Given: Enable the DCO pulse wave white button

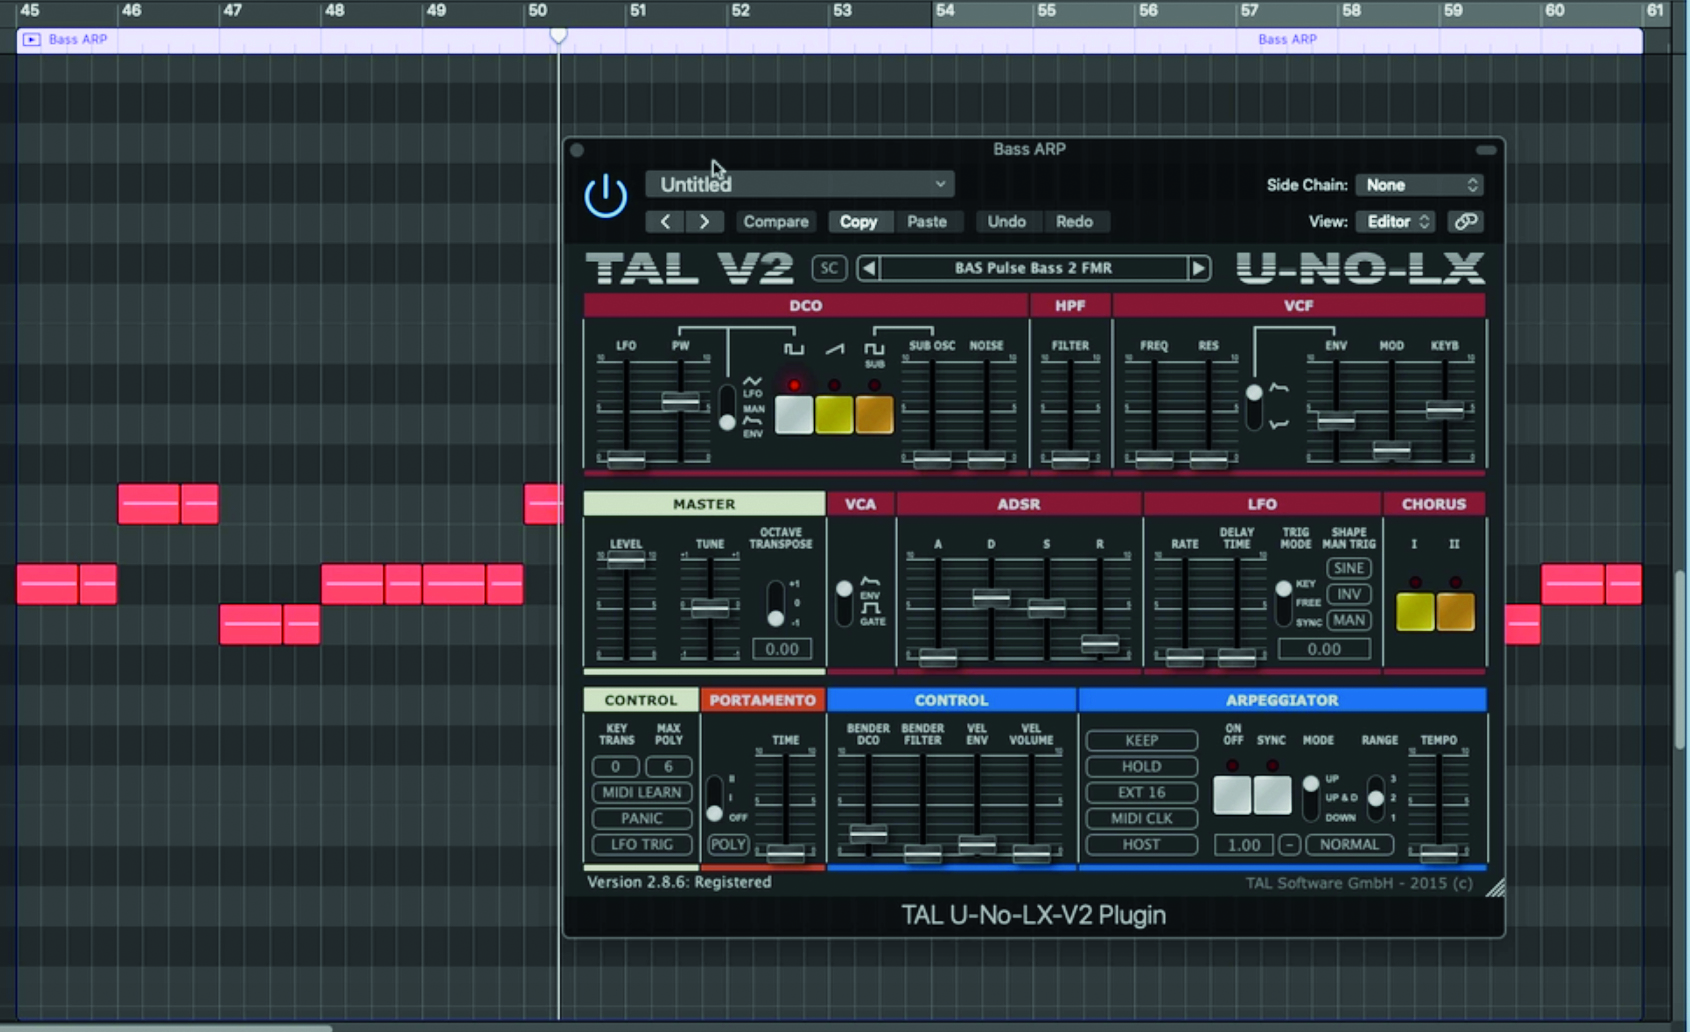Looking at the screenshot, I should (794, 415).
